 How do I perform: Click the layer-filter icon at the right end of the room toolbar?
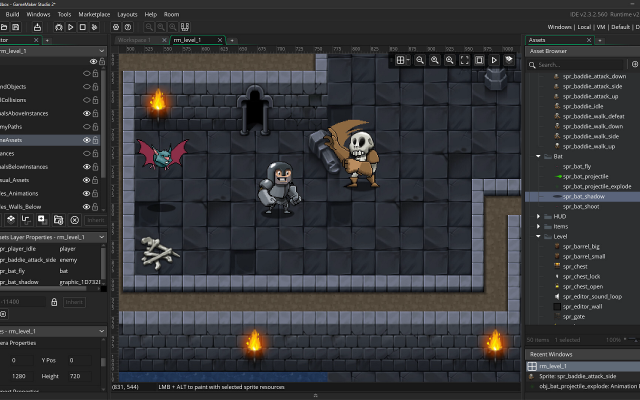click(x=509, y=60)
